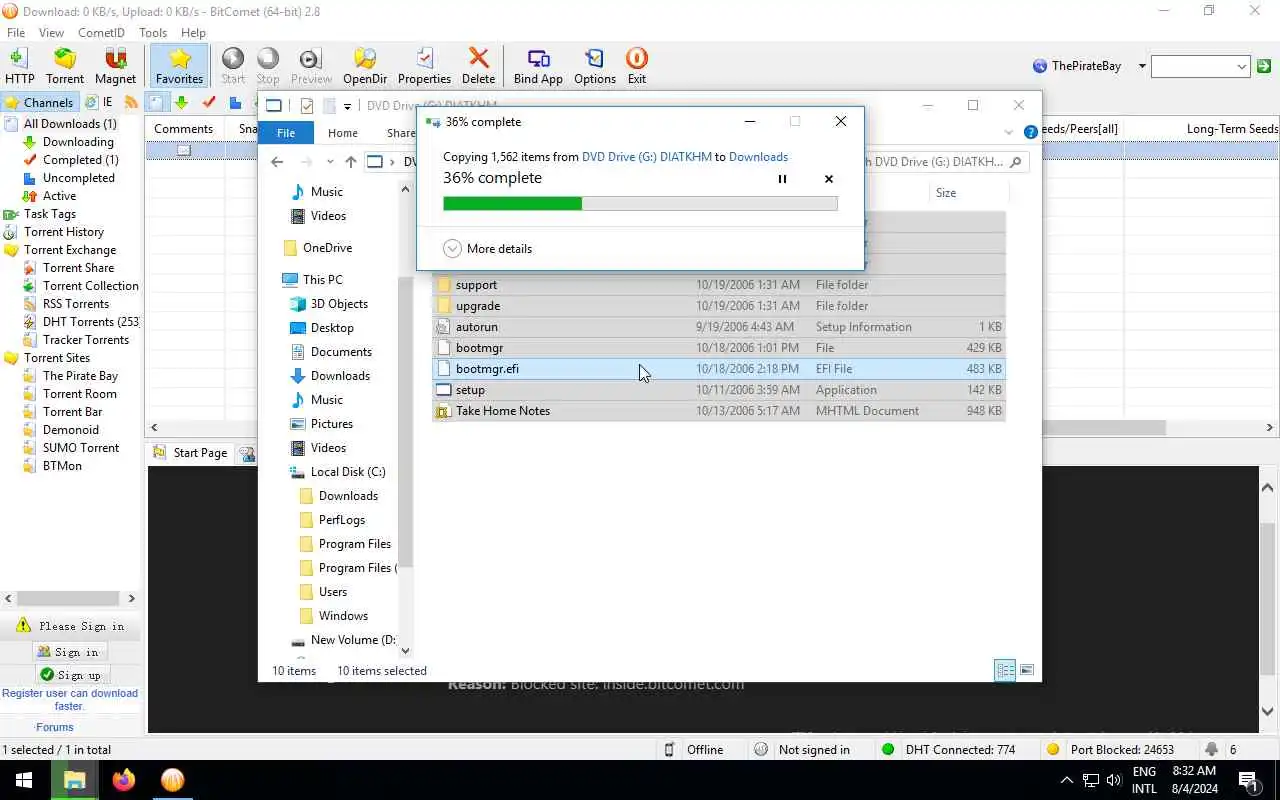The width and height of the screenshot is (1280, 800).
Task: Select the Start Page tab
Action: [190, 453]
